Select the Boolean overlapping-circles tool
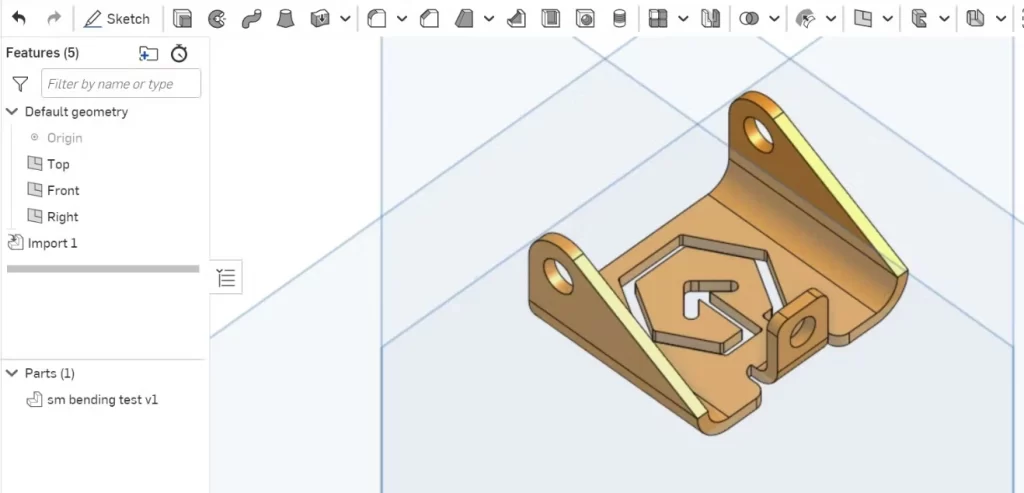This screenshot has width=1024, height=493. (748, 18)
